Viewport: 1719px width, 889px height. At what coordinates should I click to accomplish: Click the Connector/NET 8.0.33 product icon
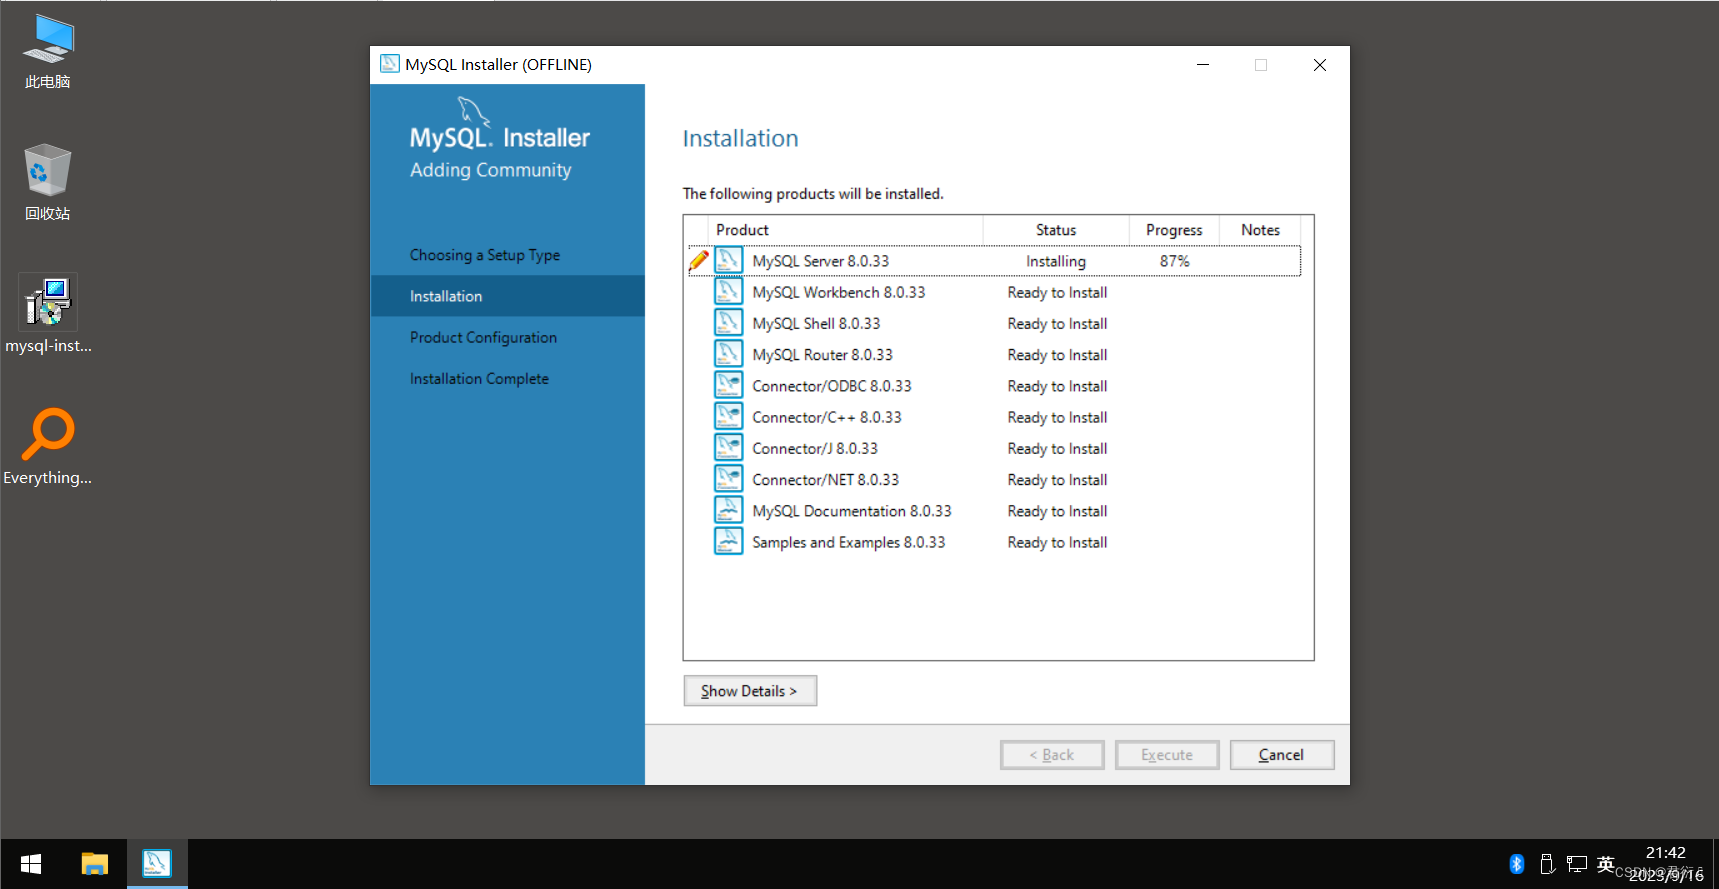pos(728,479)
